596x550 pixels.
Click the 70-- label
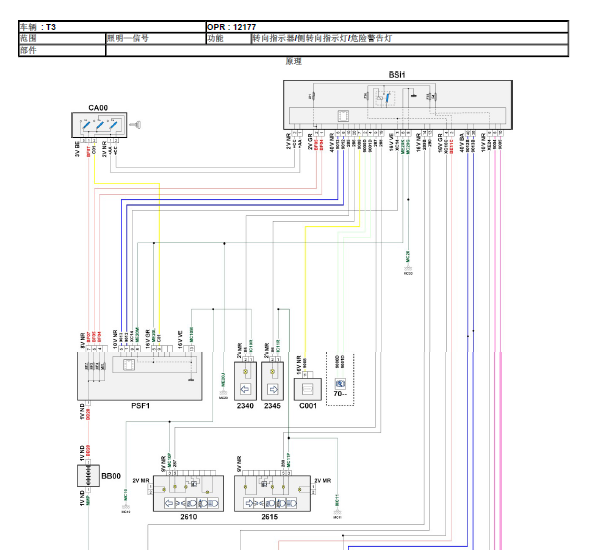click(x=340, y=394)
